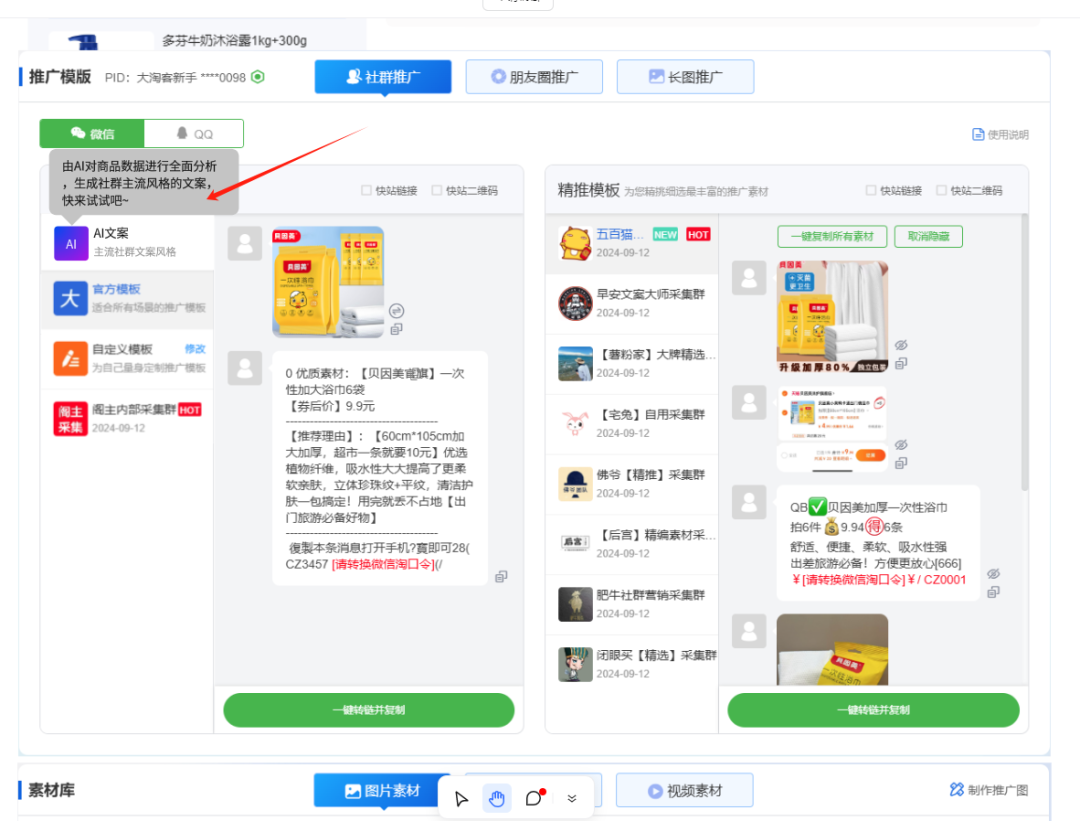Copy the order screenshot image with the copy icon
This screenshot has width=1080, height=821.
[901, 463]
